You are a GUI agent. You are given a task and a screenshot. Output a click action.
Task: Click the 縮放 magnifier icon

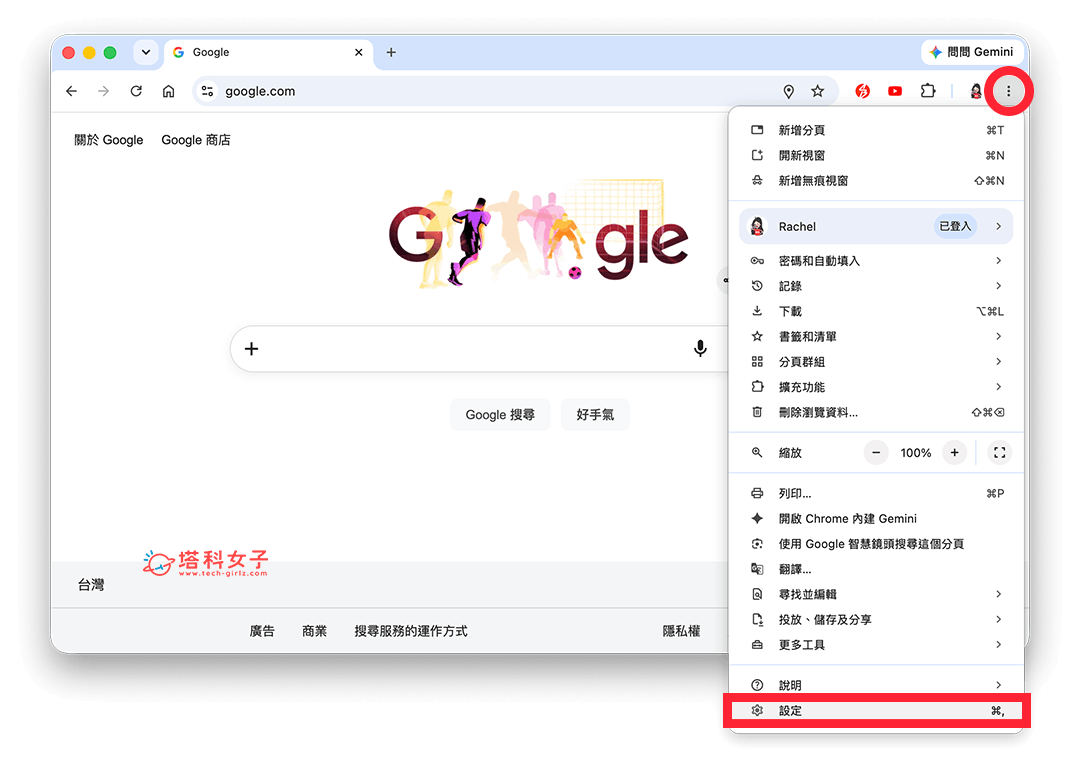point(757,452)
